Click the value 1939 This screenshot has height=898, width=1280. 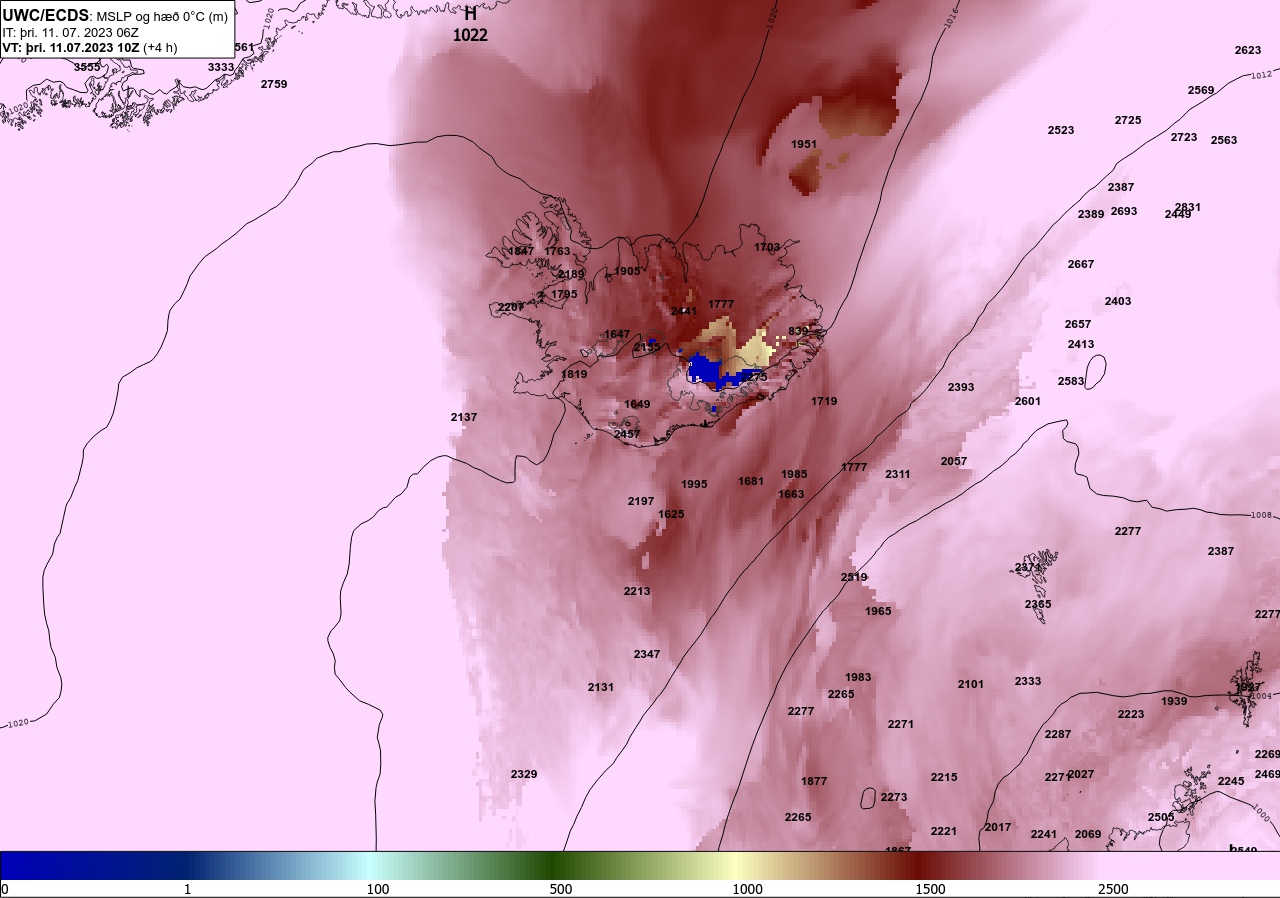coord(1174,701)
